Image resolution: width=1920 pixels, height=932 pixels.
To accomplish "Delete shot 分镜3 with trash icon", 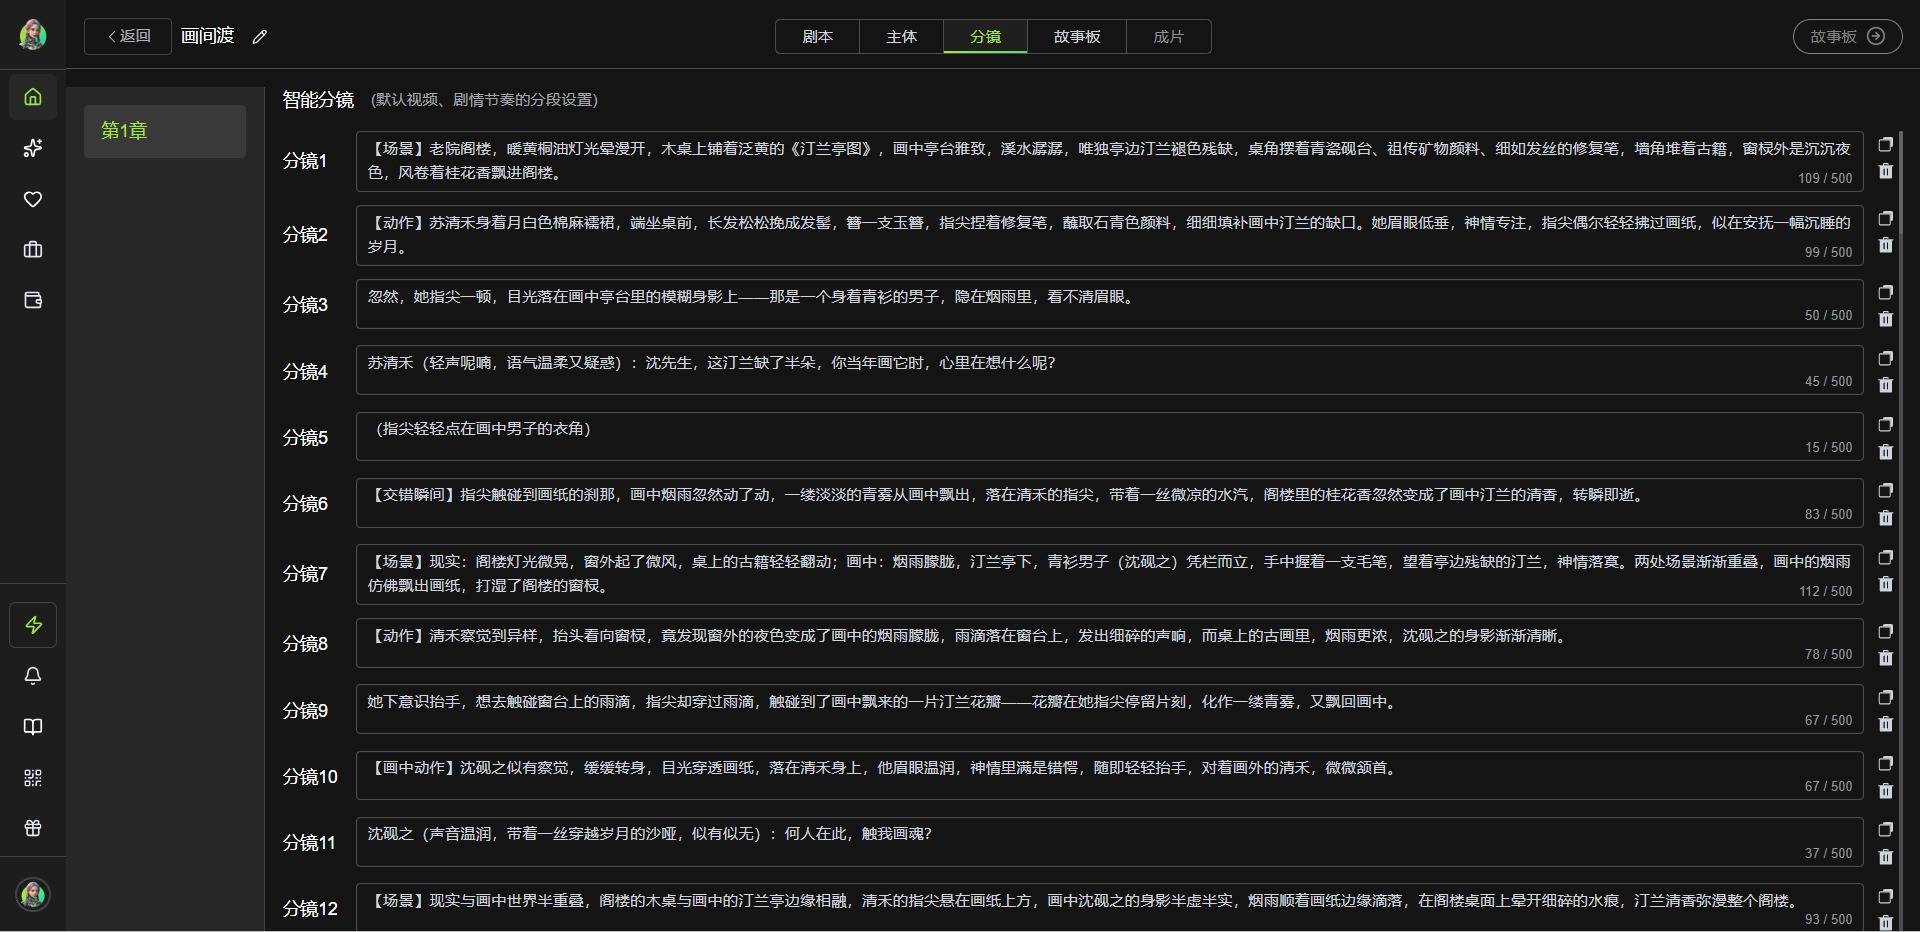I will point(1885,319).
